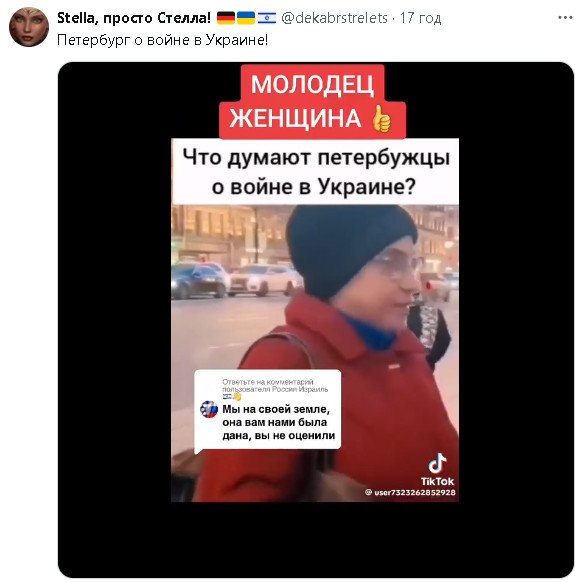Open the three-dot more options menu

tap(565, 17)
